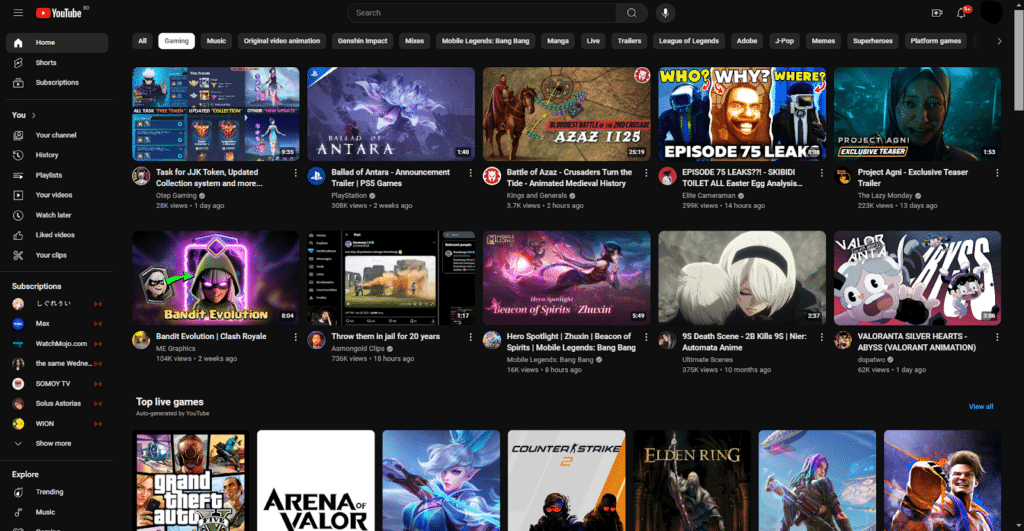The height and width of the screenshot is (531, 1024).
Task: Open Shorts in sidebar
Action: 57,63
